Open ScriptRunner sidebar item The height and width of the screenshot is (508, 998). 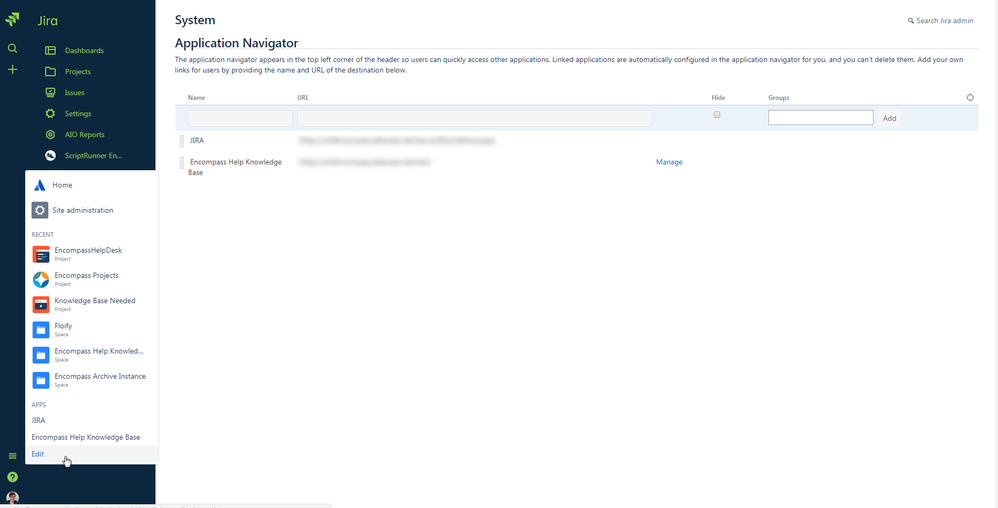[x=94, y=155]
